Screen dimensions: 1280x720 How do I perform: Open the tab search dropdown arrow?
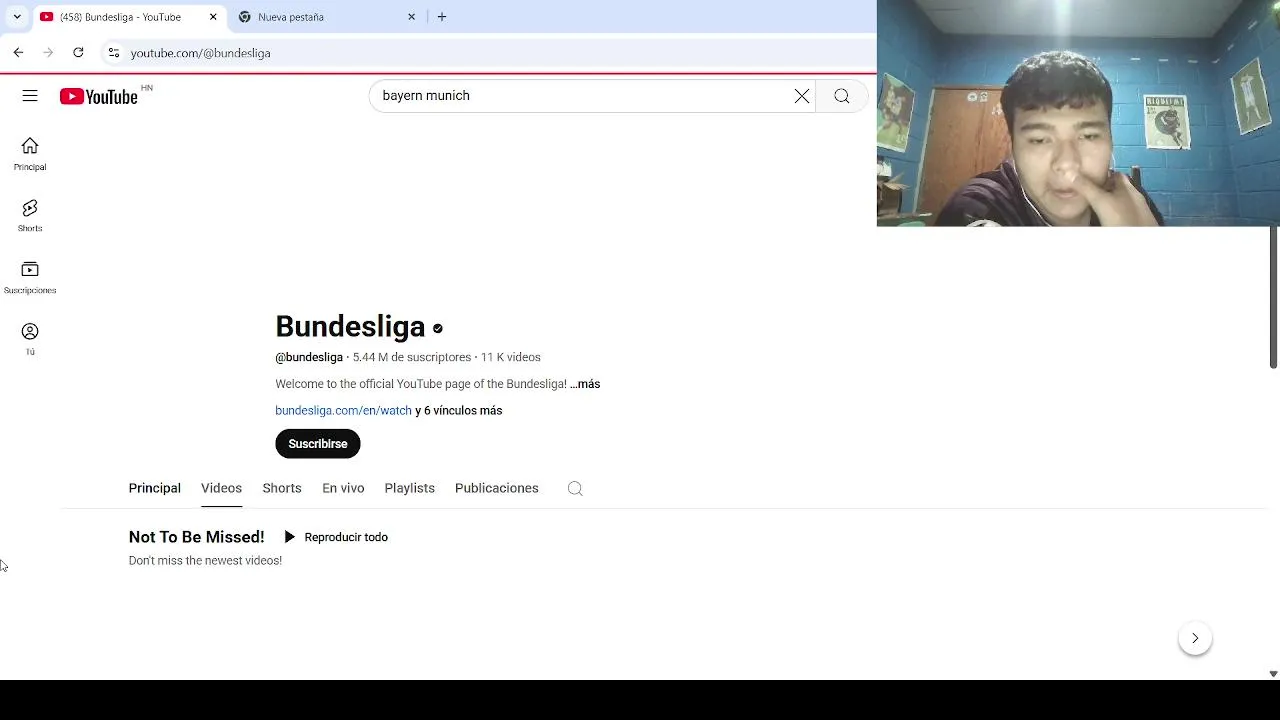17,17
